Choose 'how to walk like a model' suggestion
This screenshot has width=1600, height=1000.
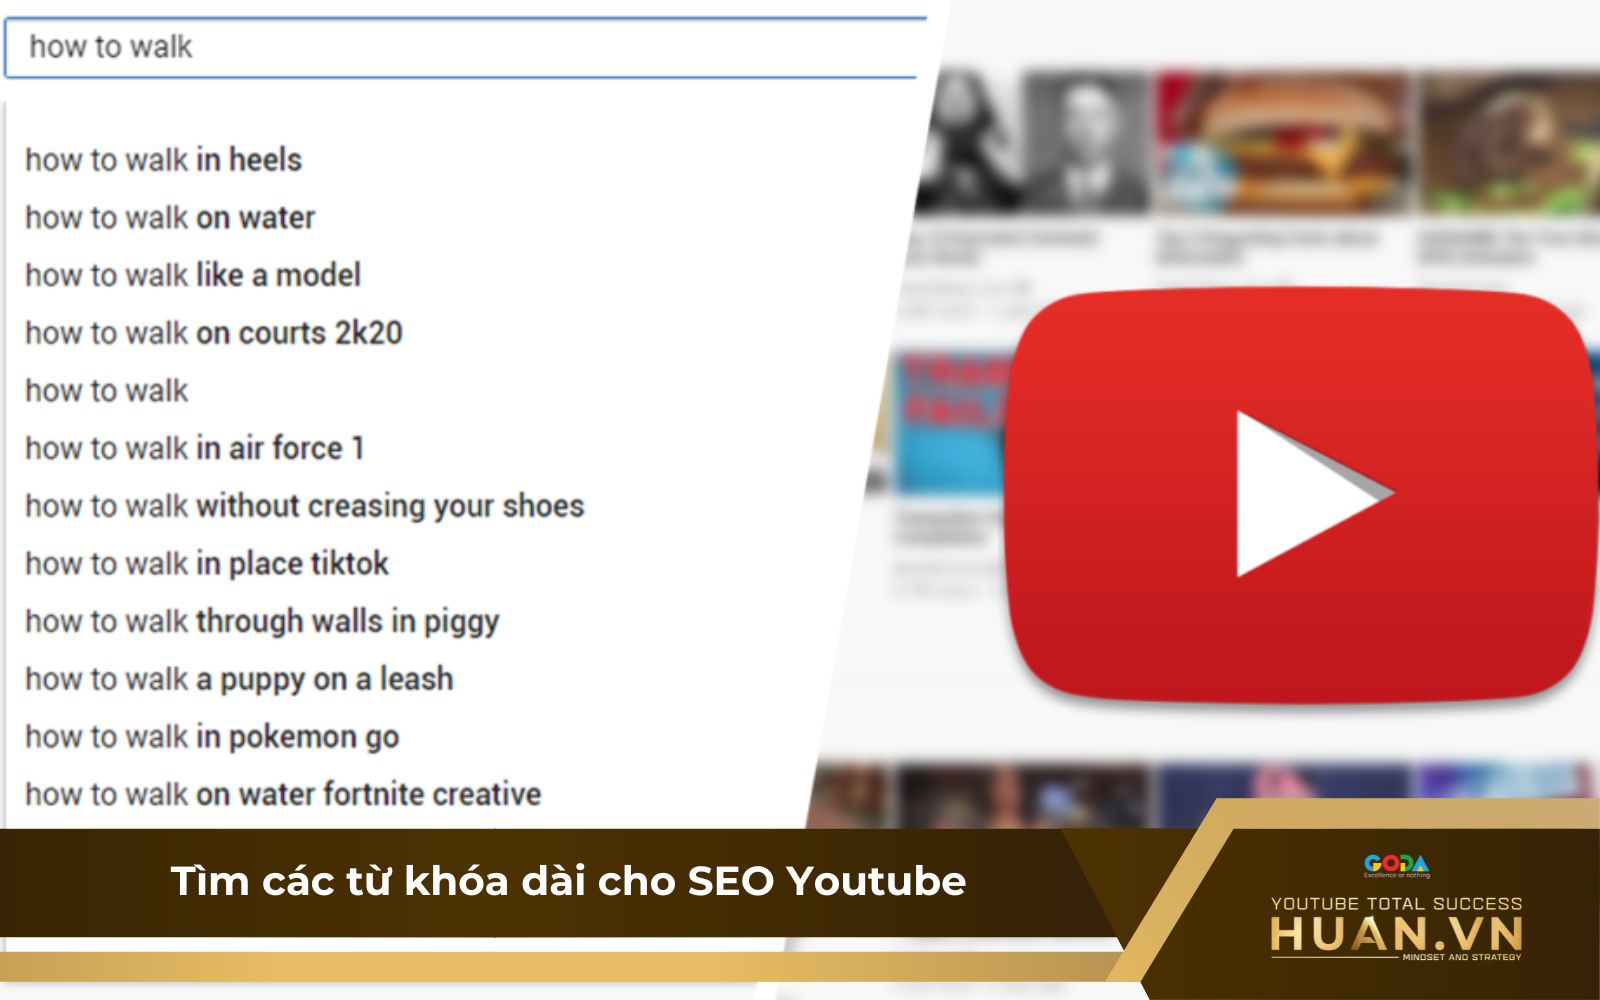(193, 275)
